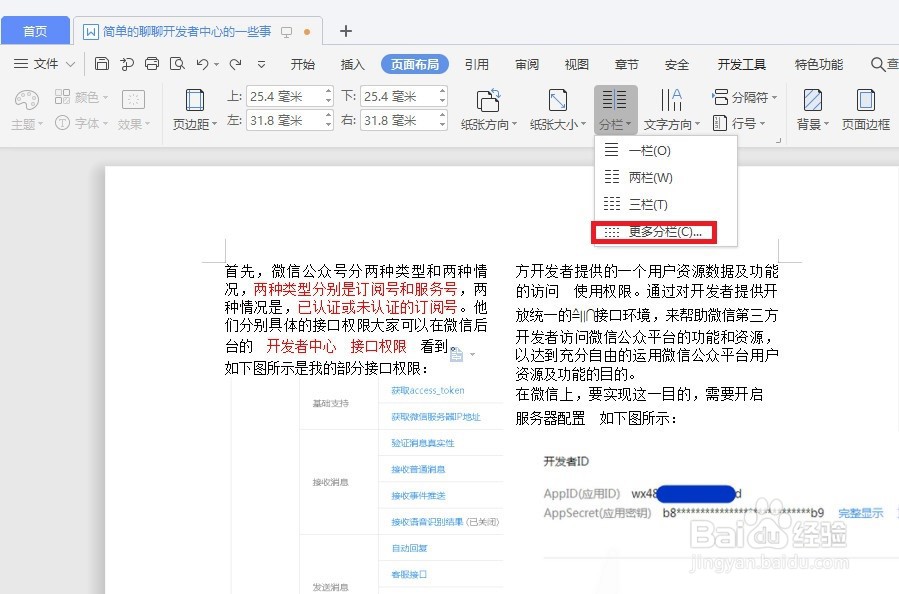Toggle the 分栏 columns button
The height and width of the screenshot is (594, 899).
[x=615, y=109]
